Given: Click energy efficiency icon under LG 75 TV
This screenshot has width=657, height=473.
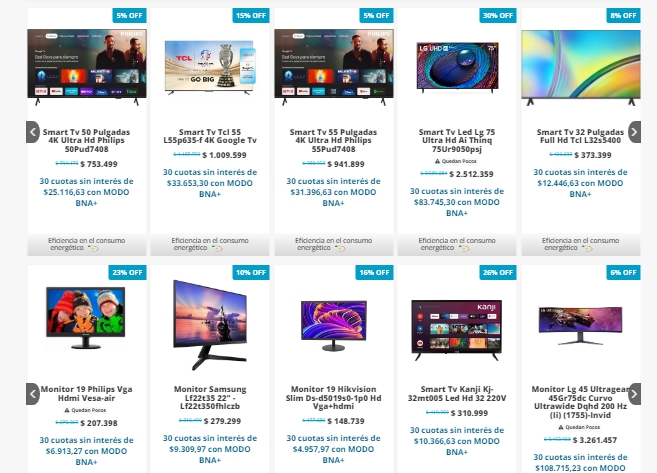Looking at the screenshot, I should pyautogui.click(x=464, y=248).
